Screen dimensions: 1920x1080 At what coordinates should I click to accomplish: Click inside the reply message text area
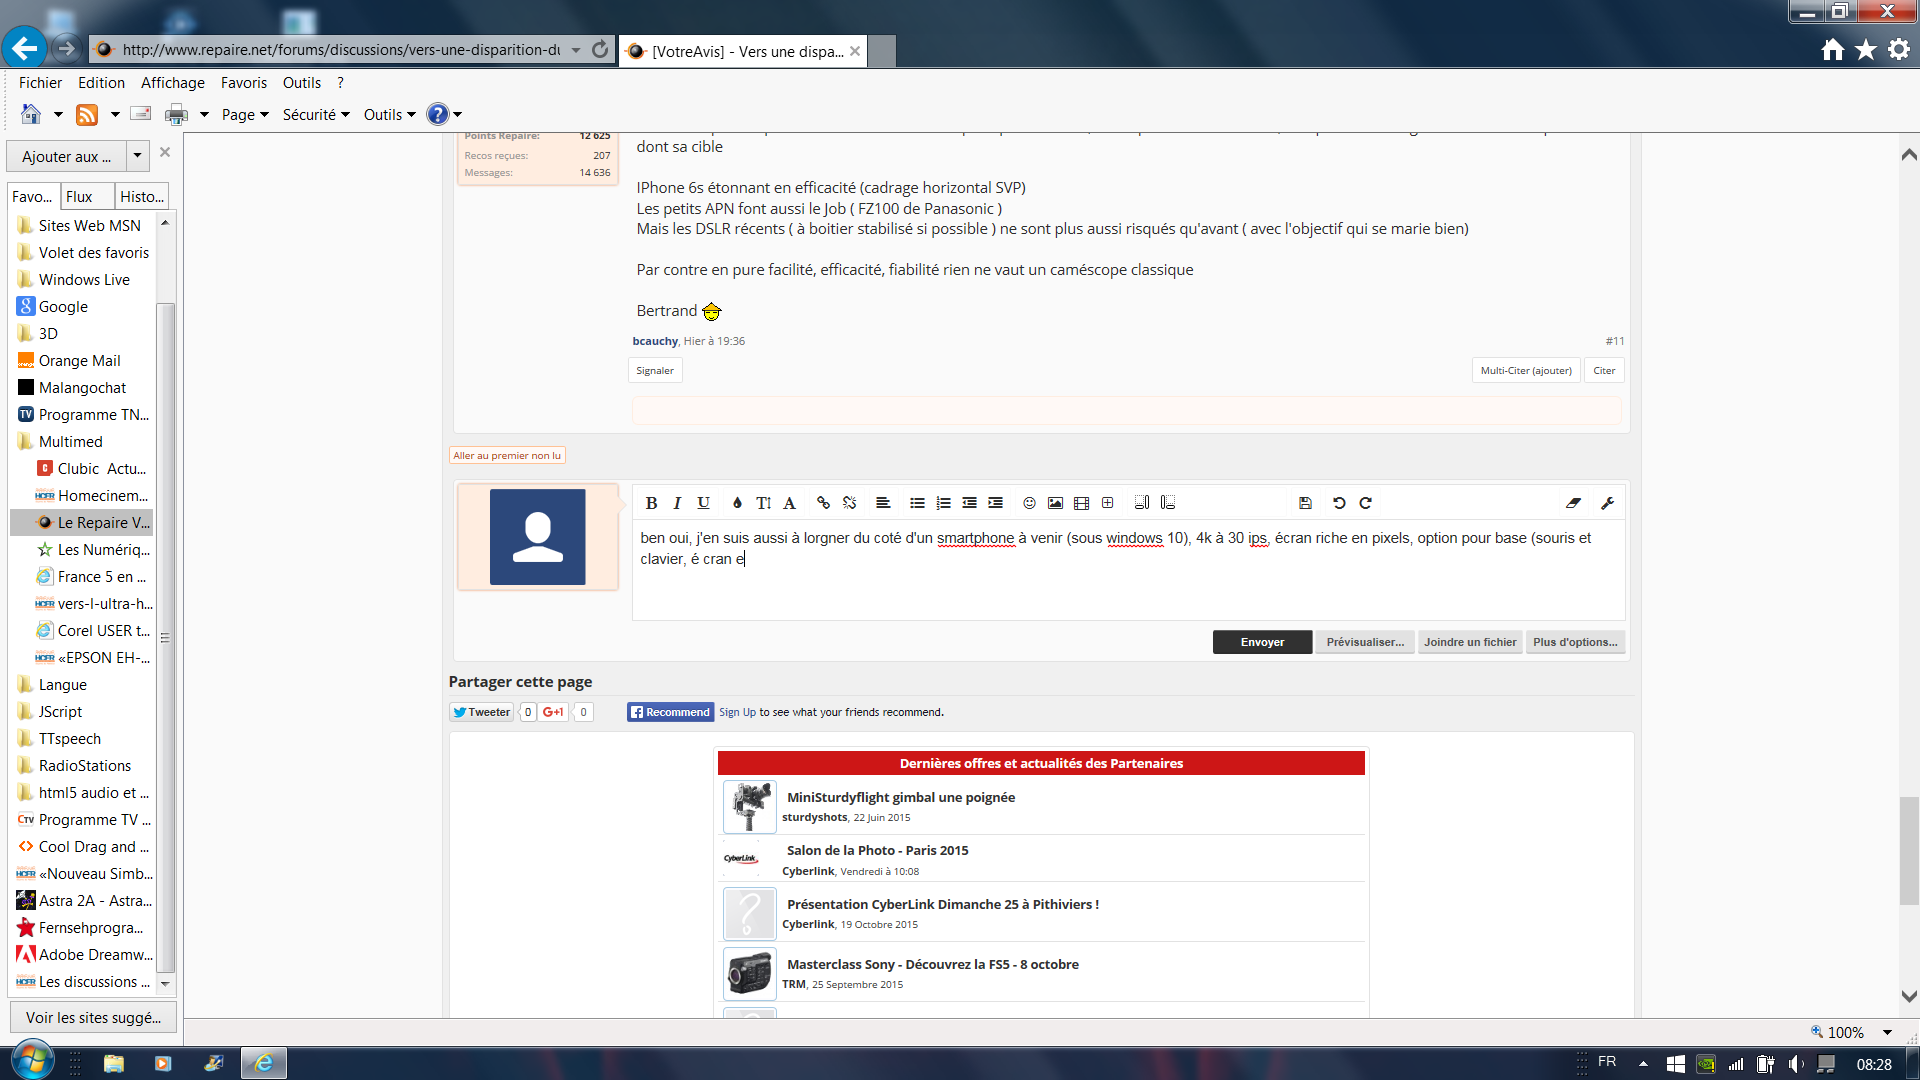[1128, 570]
